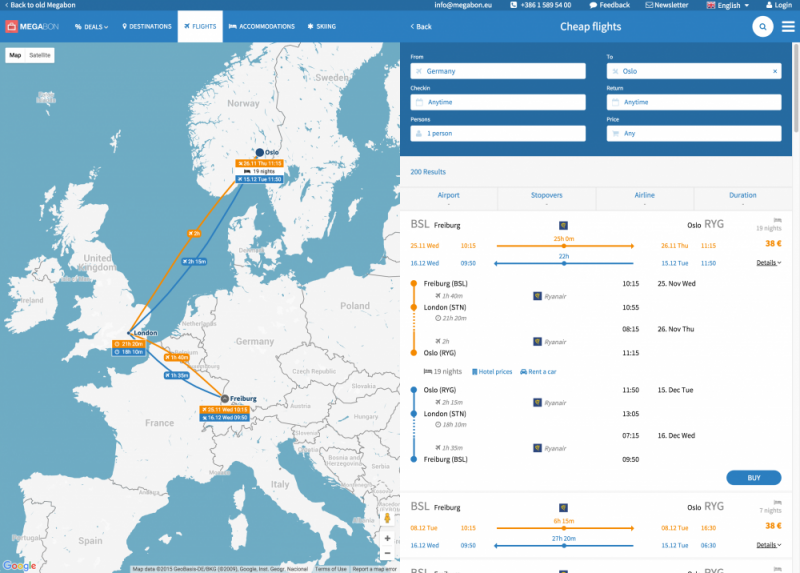
Task: Open the Duration filter column
Action: click(x=742, y=198)
